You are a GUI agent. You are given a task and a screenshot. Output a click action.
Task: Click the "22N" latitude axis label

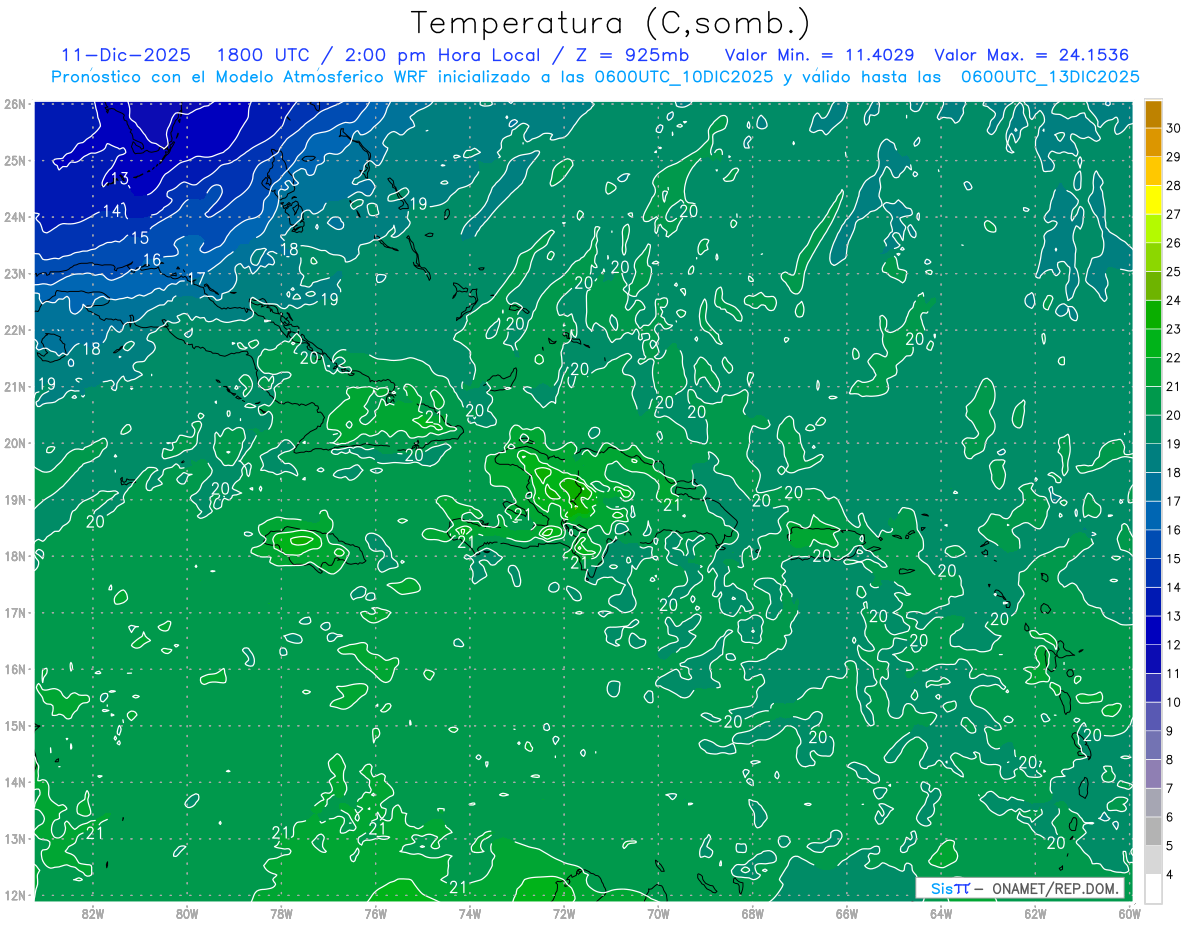14,330
